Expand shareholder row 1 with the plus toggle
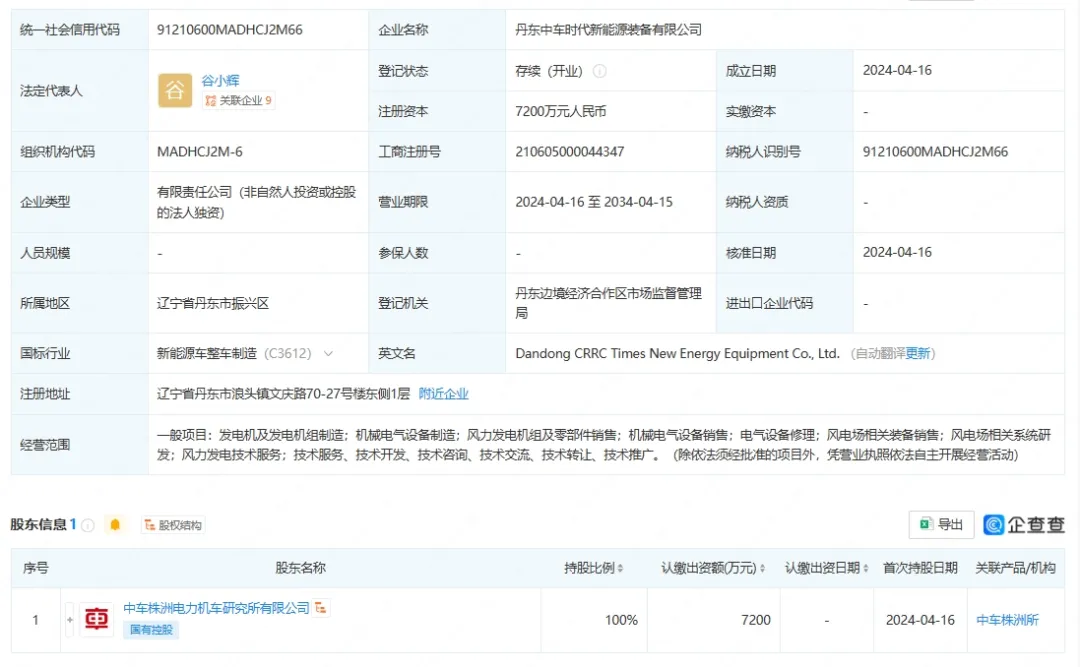 [x=70, y=620]
